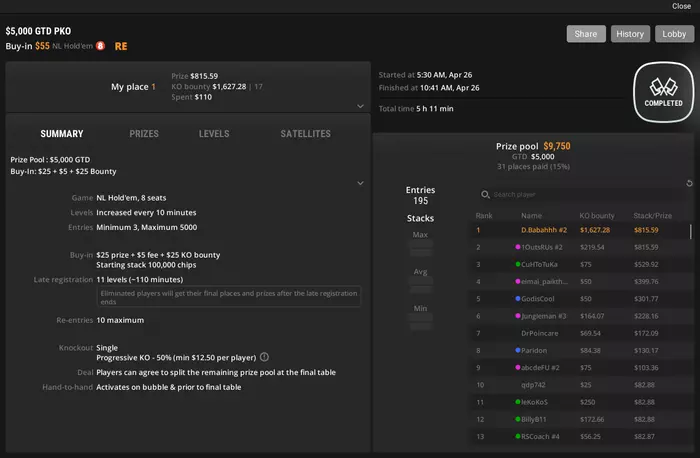Click the KO bounty column header
The height and width of the screenshot is (458, 700).
coord(597,216)
